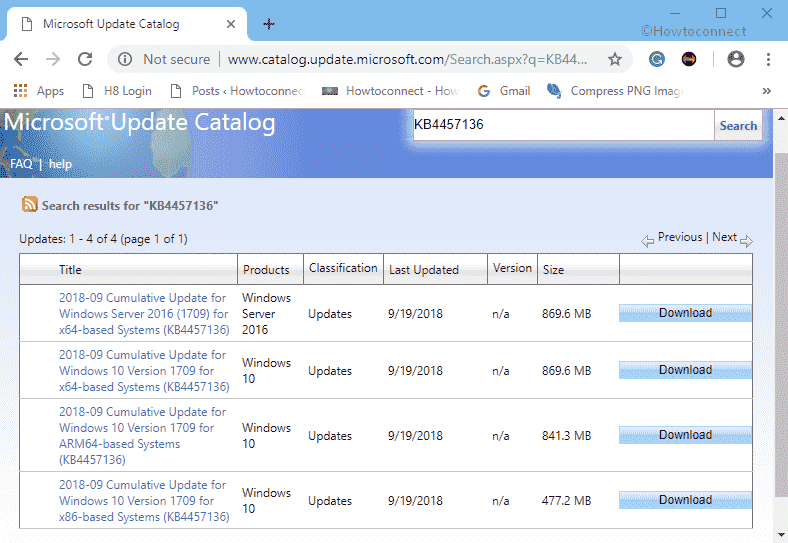Download the Windows Server 2016 update
Screen dimensions: 788x543
pyautogui.click(x=685, y=313)
